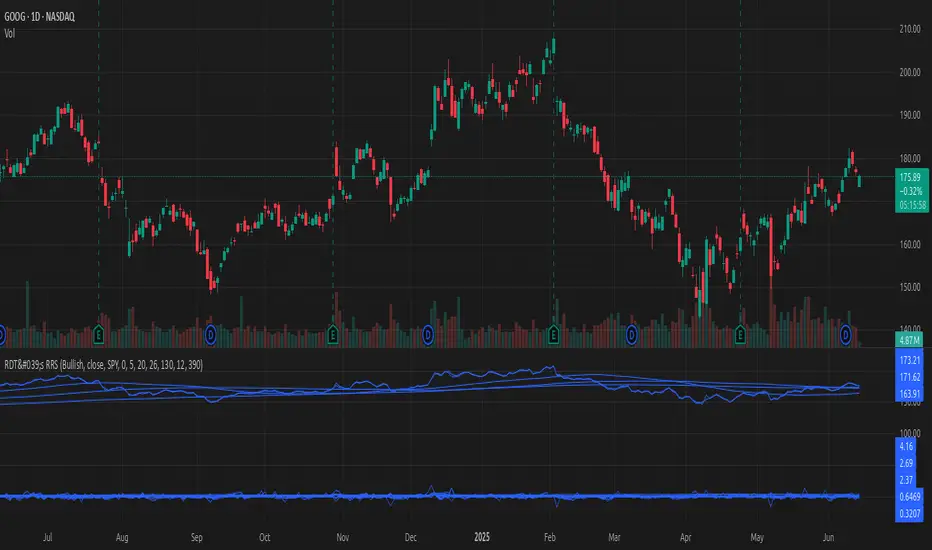
Task: Click the Nov label on time axis
Action: (342, 537)
